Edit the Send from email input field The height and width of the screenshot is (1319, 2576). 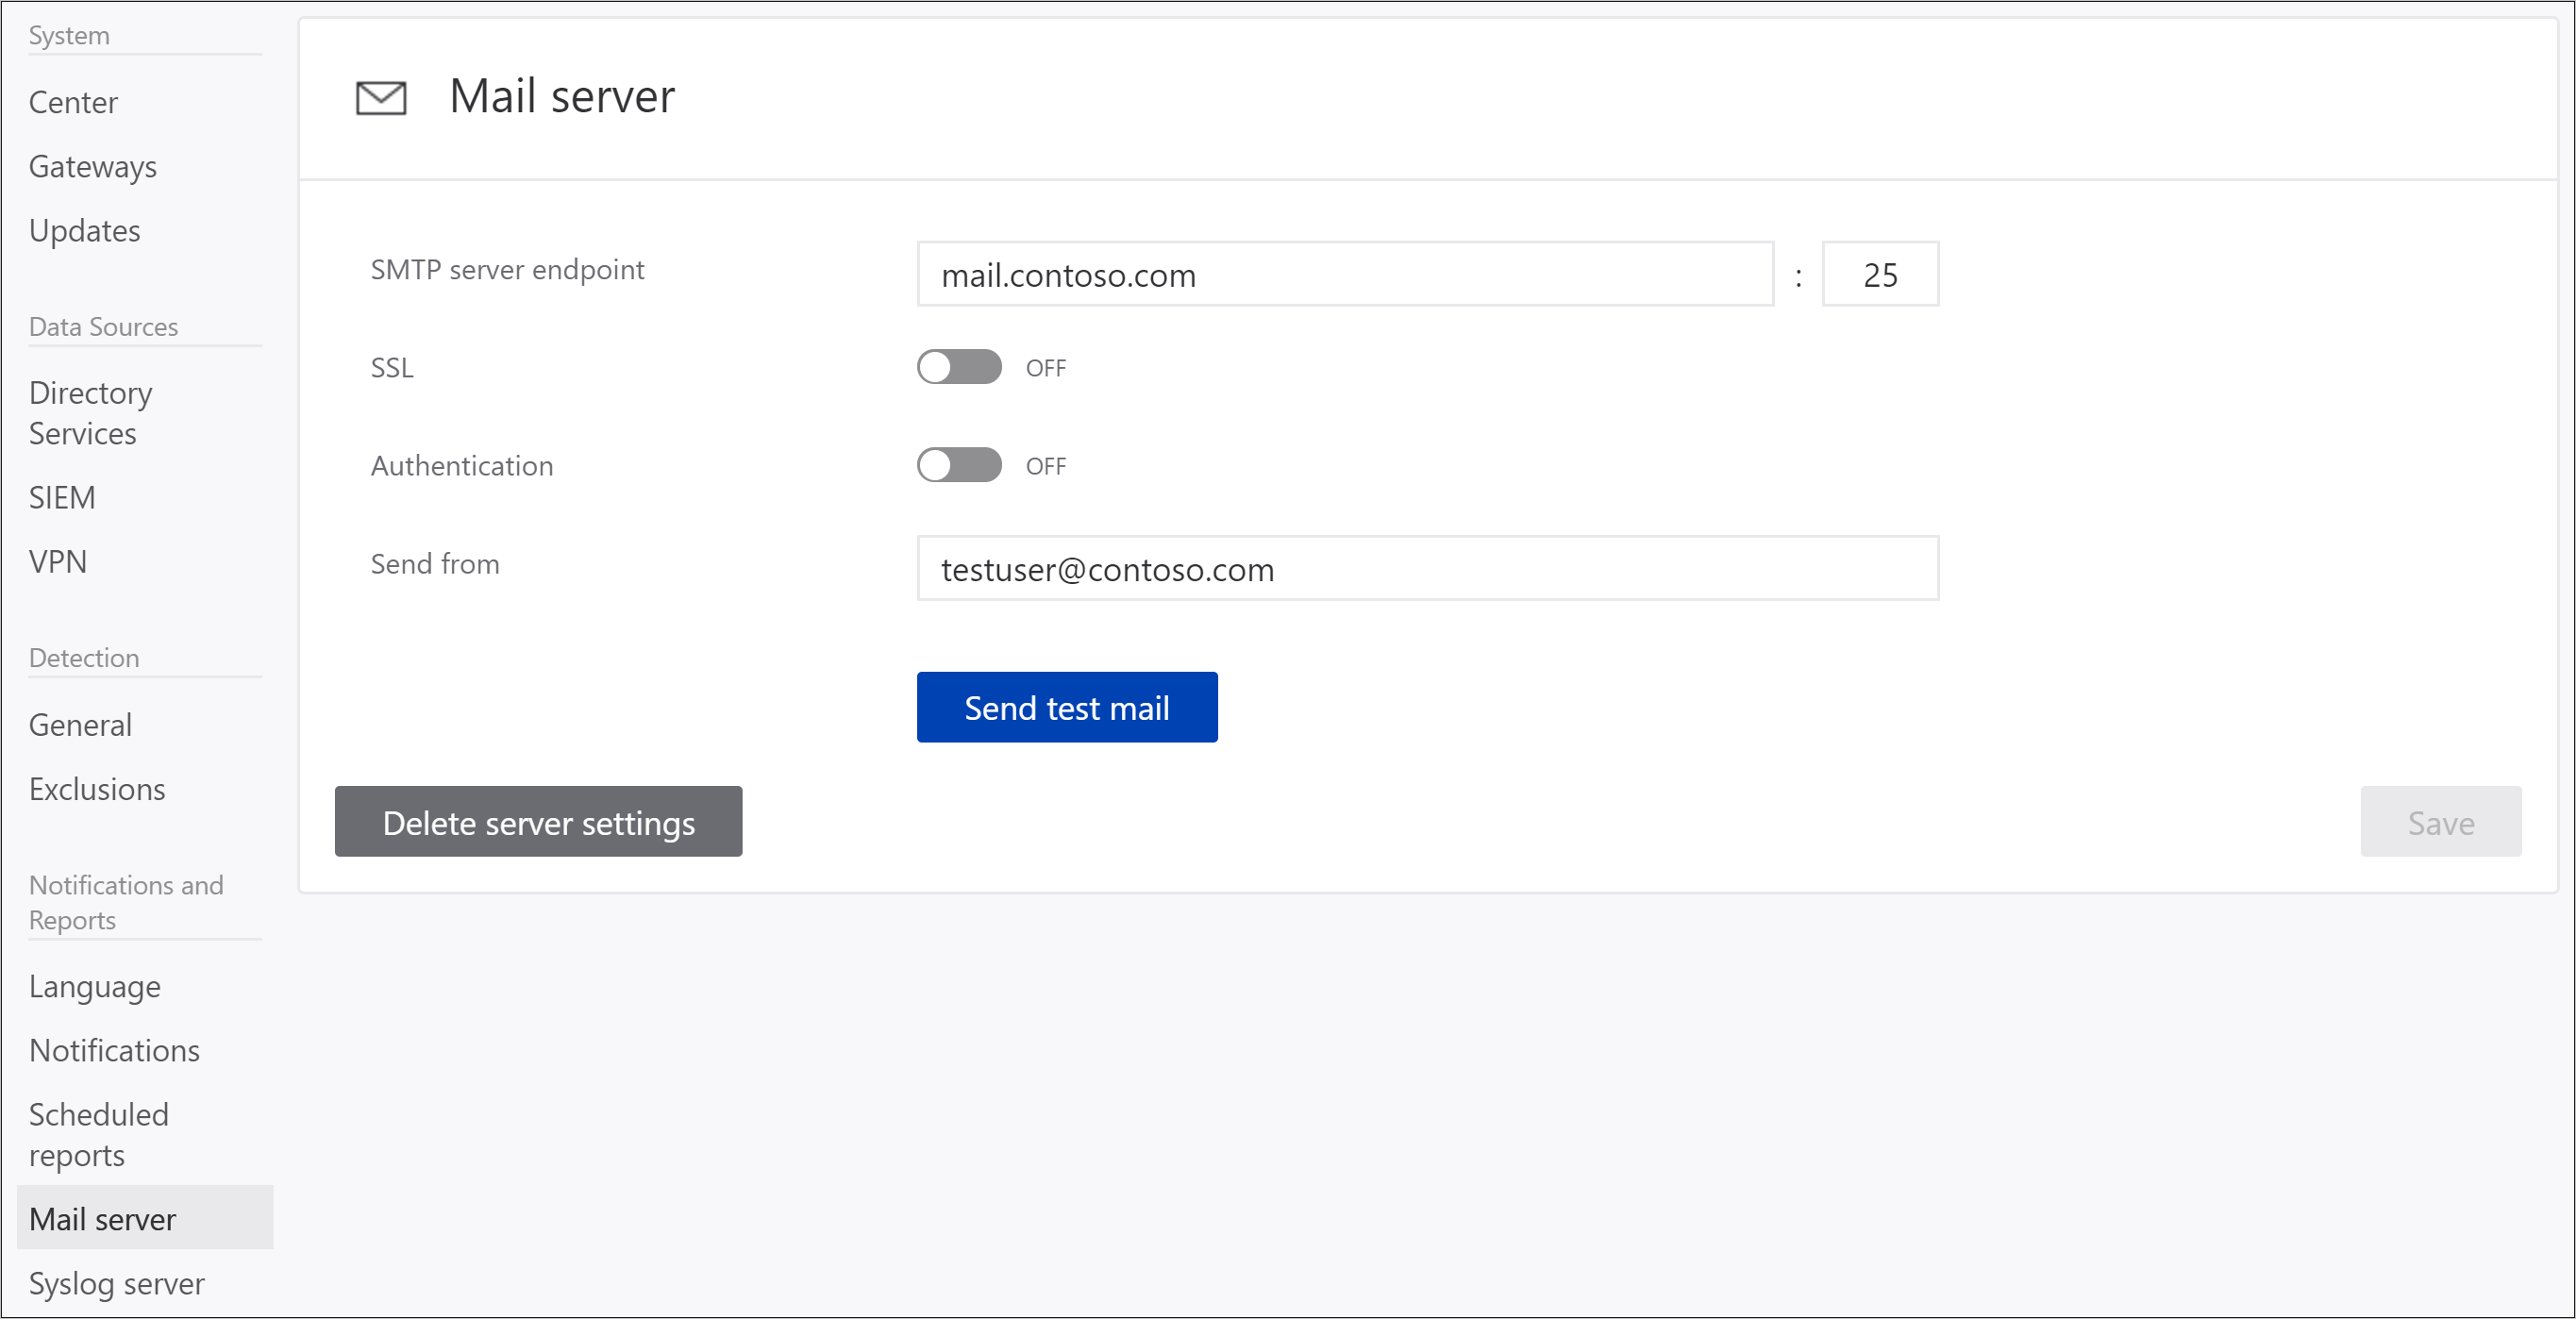[x=1429, y=569]
